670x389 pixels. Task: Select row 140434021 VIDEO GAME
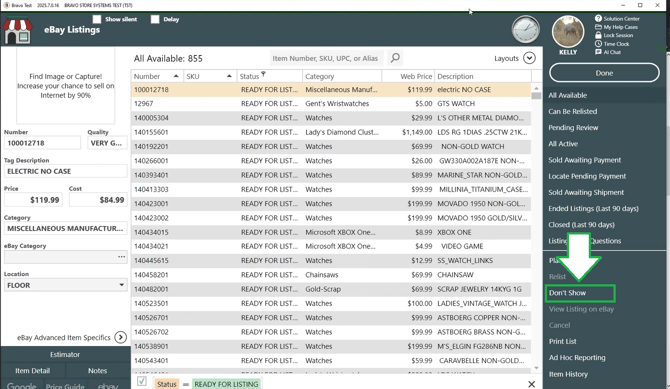pyautogui.click(x=331, y=246)
